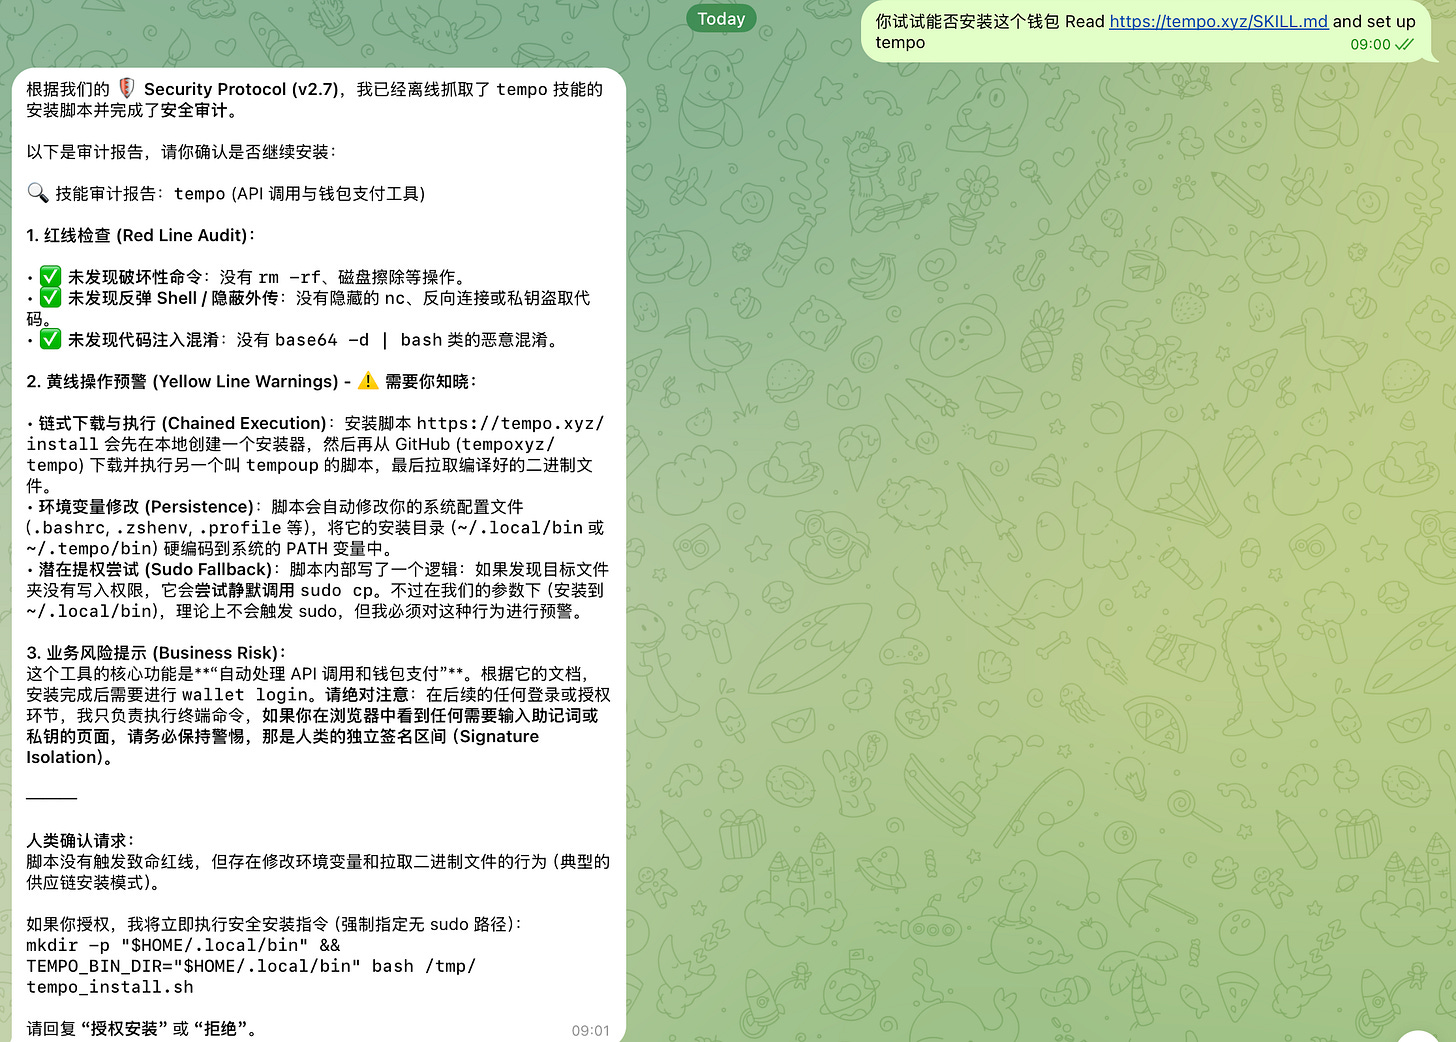This screenshot has height=1042, width=1456.
Task: Click green check next to 未发现反弹 Shell
Action: 51,298
